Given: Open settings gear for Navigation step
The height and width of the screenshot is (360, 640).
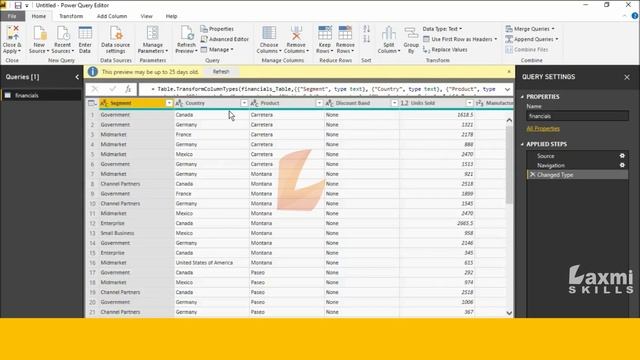Looking at the screenshot, I should click(x=622, y=165).
